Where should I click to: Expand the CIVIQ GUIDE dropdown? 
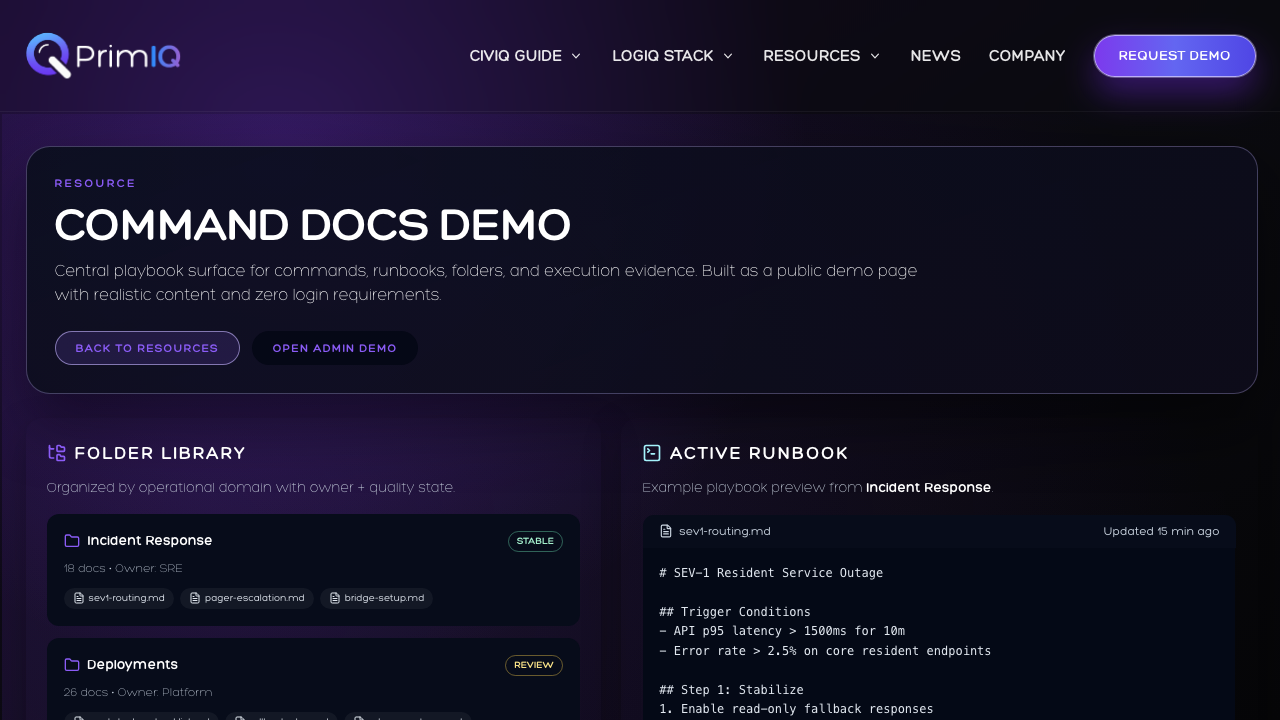click(x=525, y=56)
